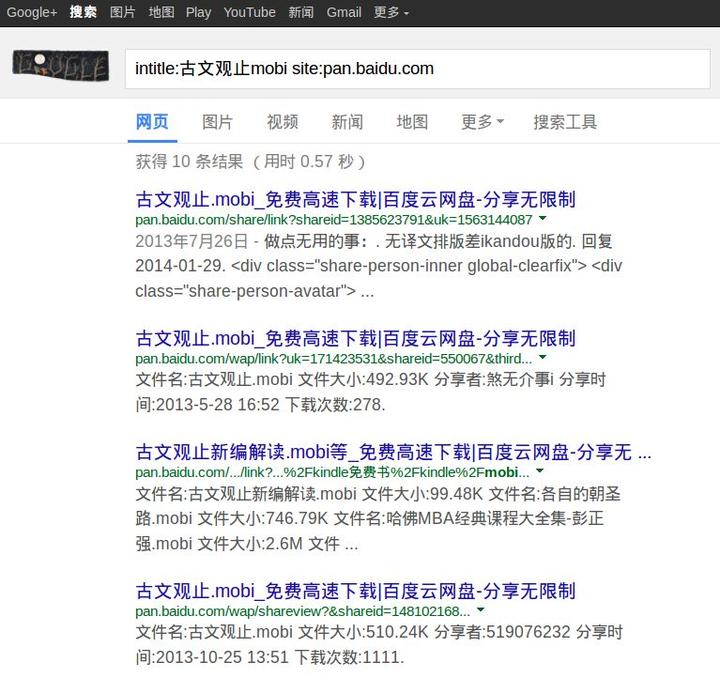The width and height of the screenshot is (720, 678).
Task: Click snippet date 2013年7月26日
Action: tap(191, 241)
